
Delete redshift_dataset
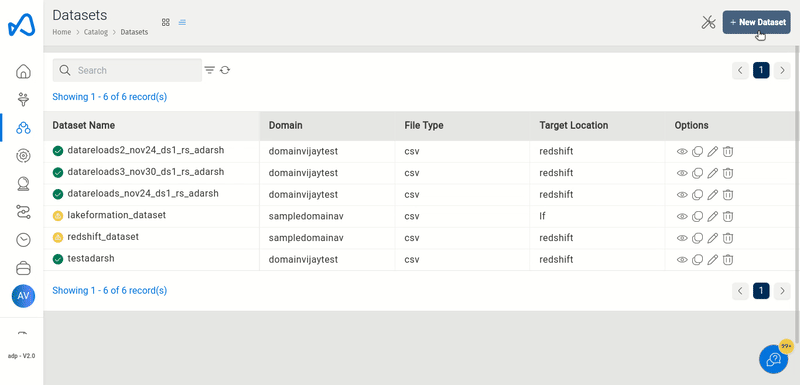729,238
